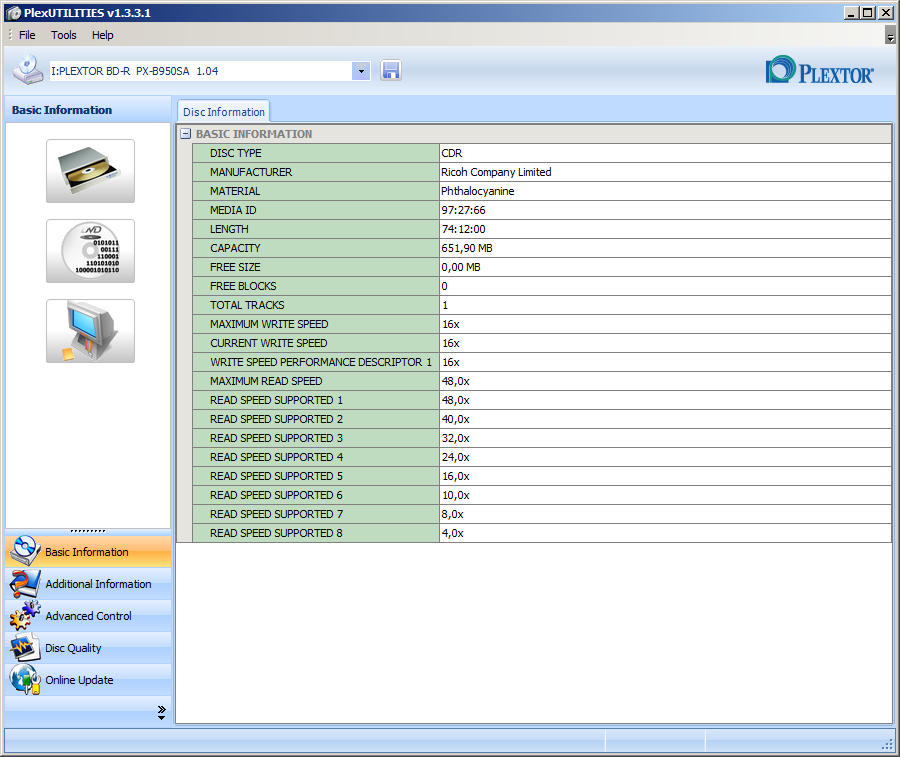This screenshot has height=757, width=900.
Task: Expand navigation pane chevron options
Action: coord(161,712)
